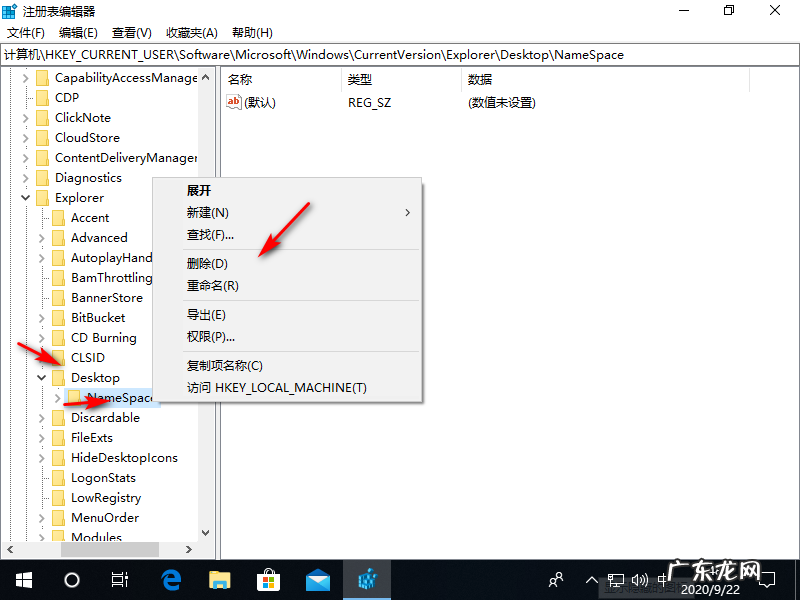
Task: Click the registry path address bar
Action: point(400,54)
